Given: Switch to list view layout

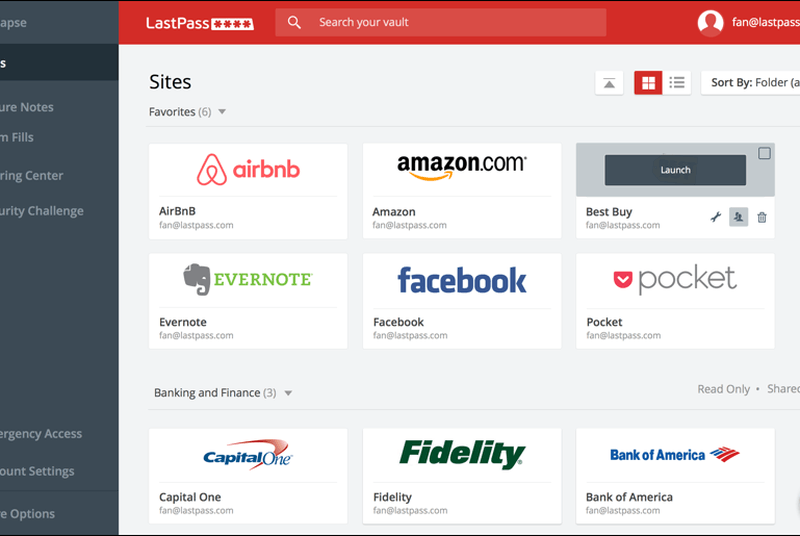Looking at the screenshot, I should click(x=677, y=83).
